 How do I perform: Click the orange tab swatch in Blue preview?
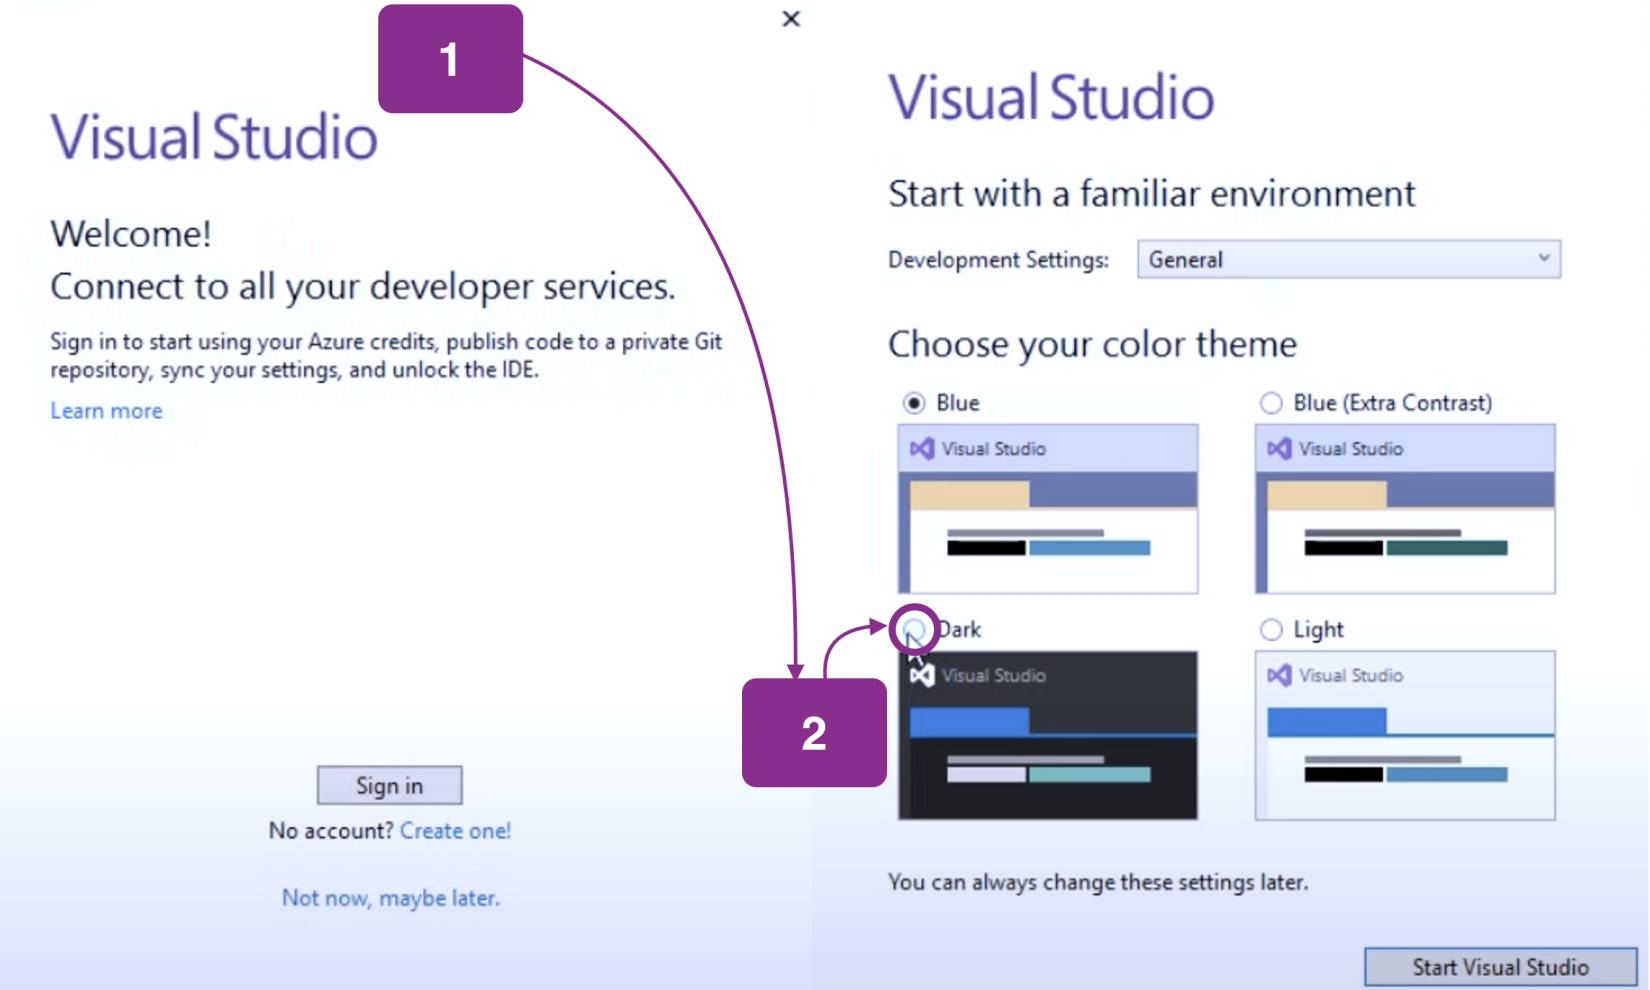[969, 495]
